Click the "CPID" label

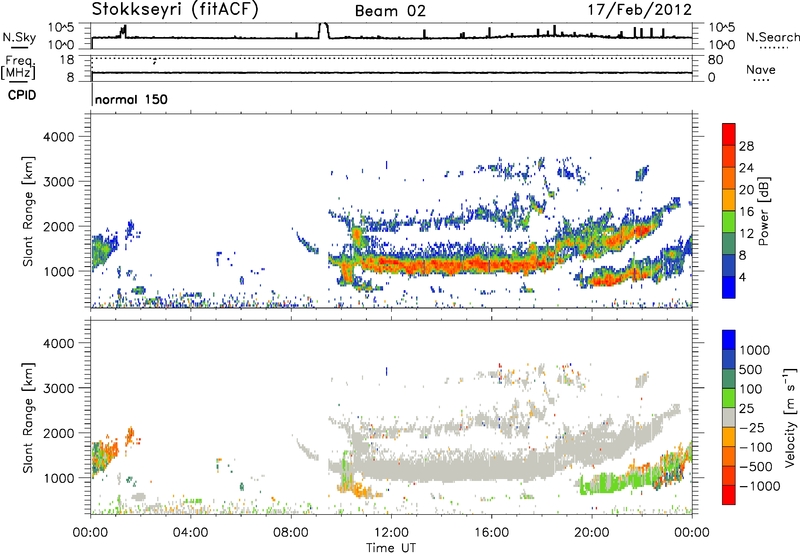pyautogui.click(x=22, y=95)
